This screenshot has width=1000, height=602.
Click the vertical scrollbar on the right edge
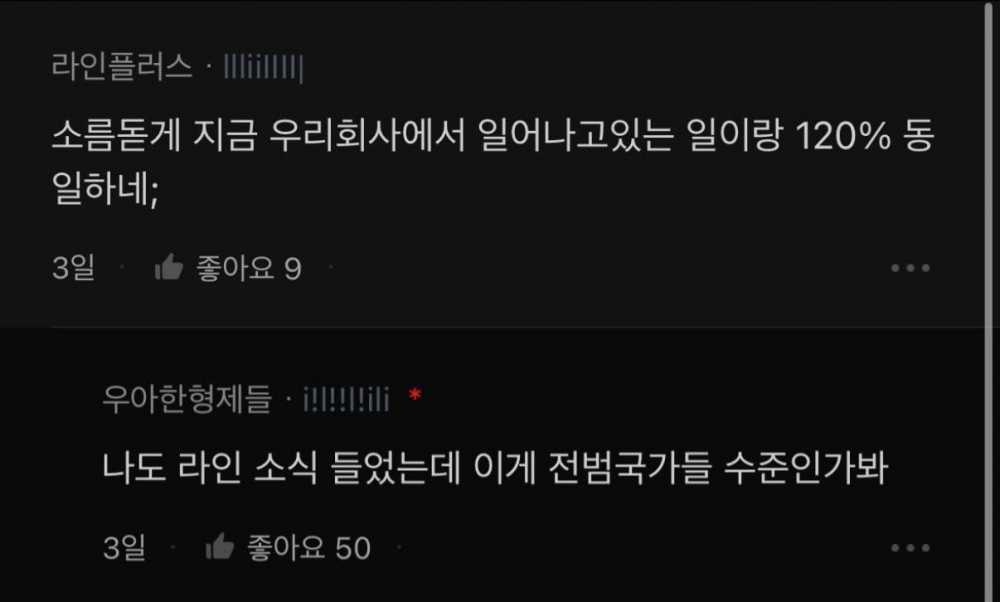[989, 301]
